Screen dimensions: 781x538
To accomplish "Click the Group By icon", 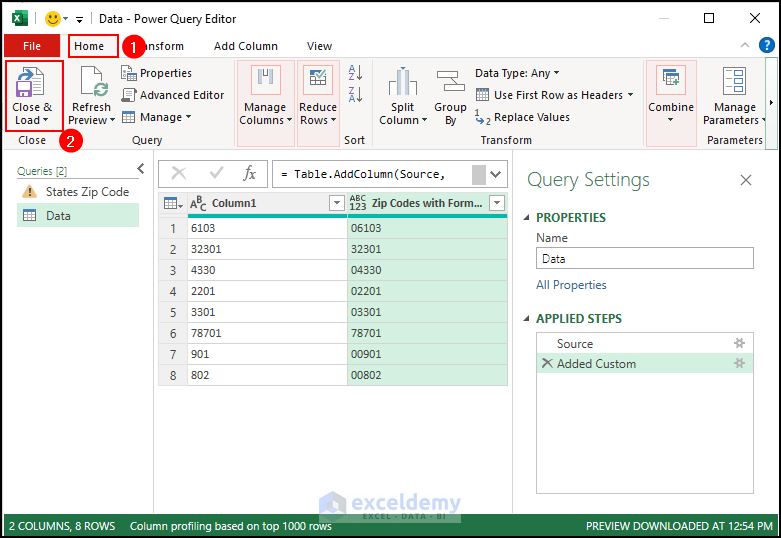I will (x=450, y=81).
